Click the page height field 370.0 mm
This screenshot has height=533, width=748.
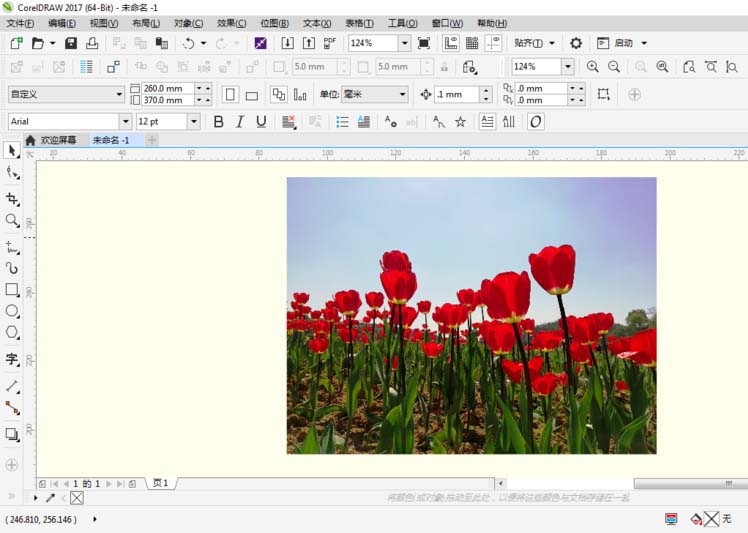(168, 100)
